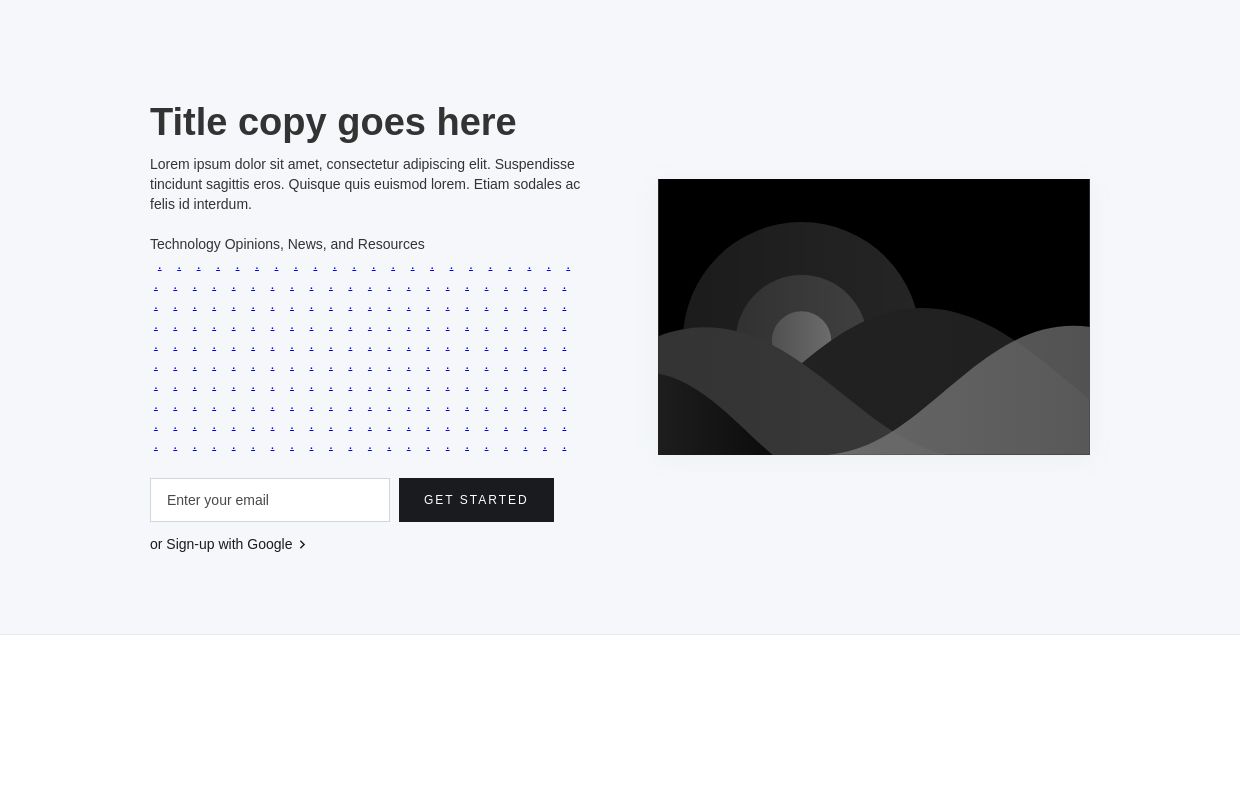Click last tiny icon in grid's ninth row
This screenshot has width=1240, height=800.
point(564,428)
